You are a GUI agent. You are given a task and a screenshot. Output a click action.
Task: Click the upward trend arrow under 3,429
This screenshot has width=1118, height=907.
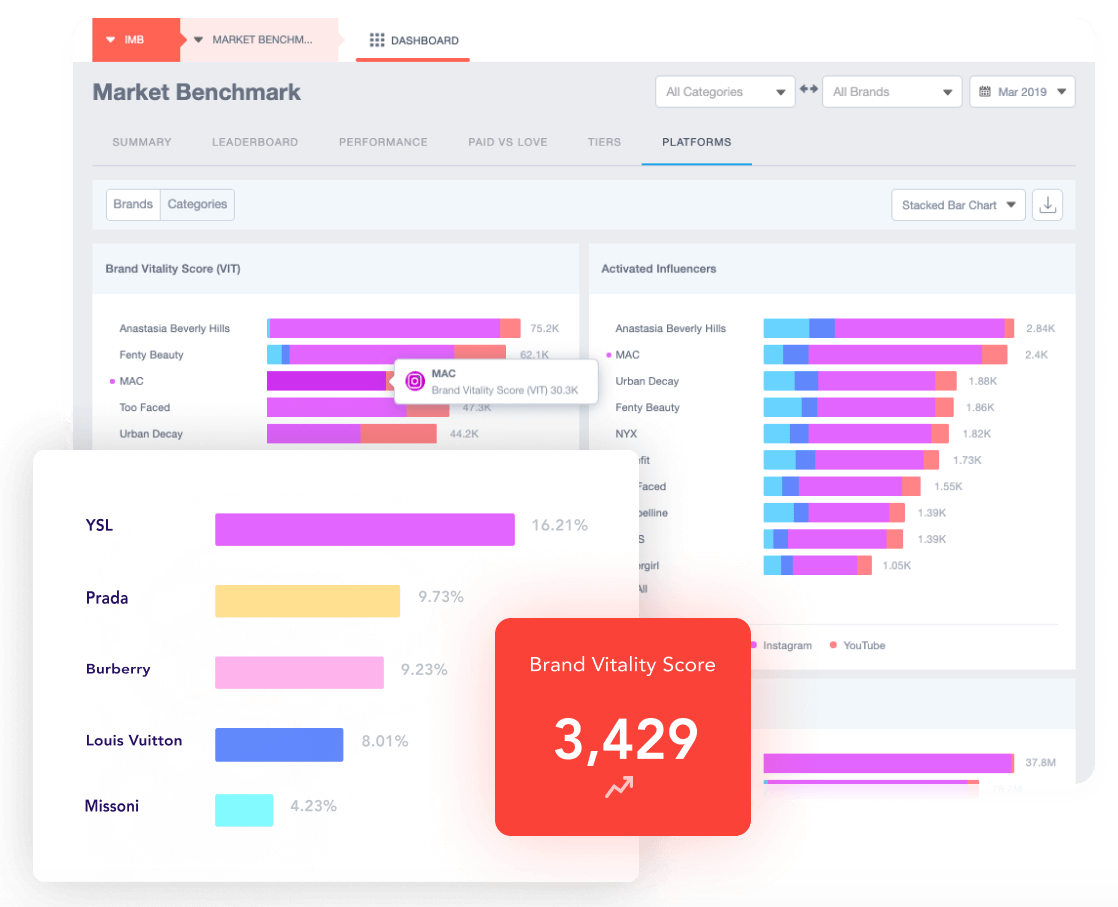[x=619, y=787]
